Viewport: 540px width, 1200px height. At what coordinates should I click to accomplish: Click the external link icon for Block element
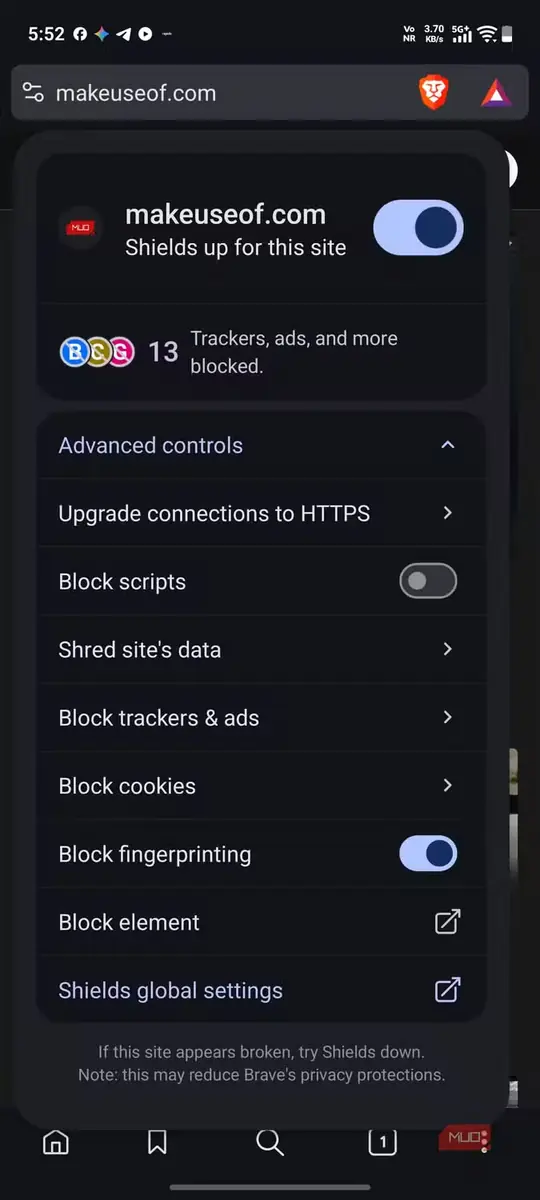447,922
